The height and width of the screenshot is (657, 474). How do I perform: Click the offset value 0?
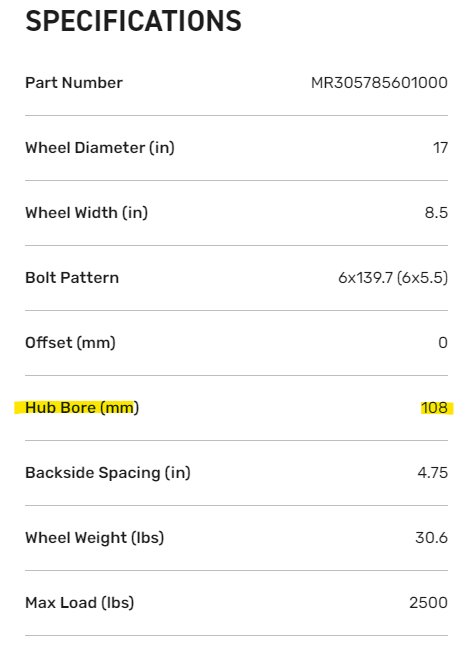tap(443, 343)
